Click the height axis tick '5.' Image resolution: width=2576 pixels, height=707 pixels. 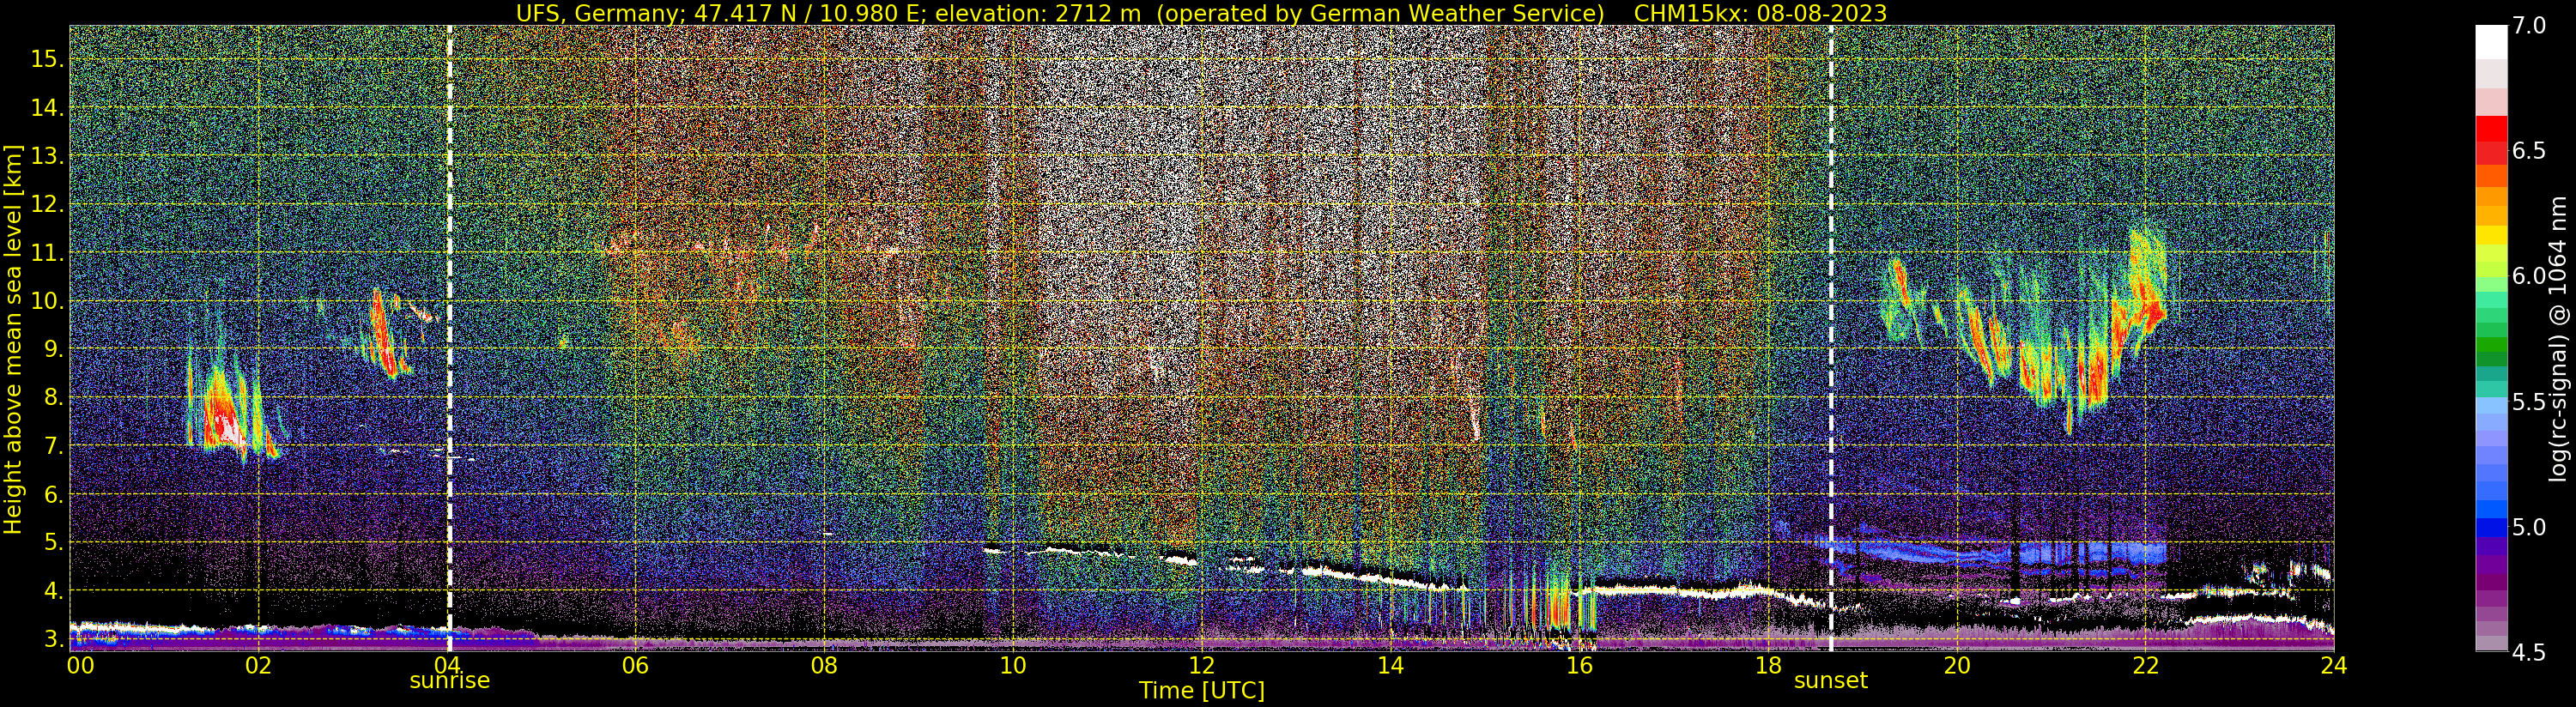tap(53, 543)
